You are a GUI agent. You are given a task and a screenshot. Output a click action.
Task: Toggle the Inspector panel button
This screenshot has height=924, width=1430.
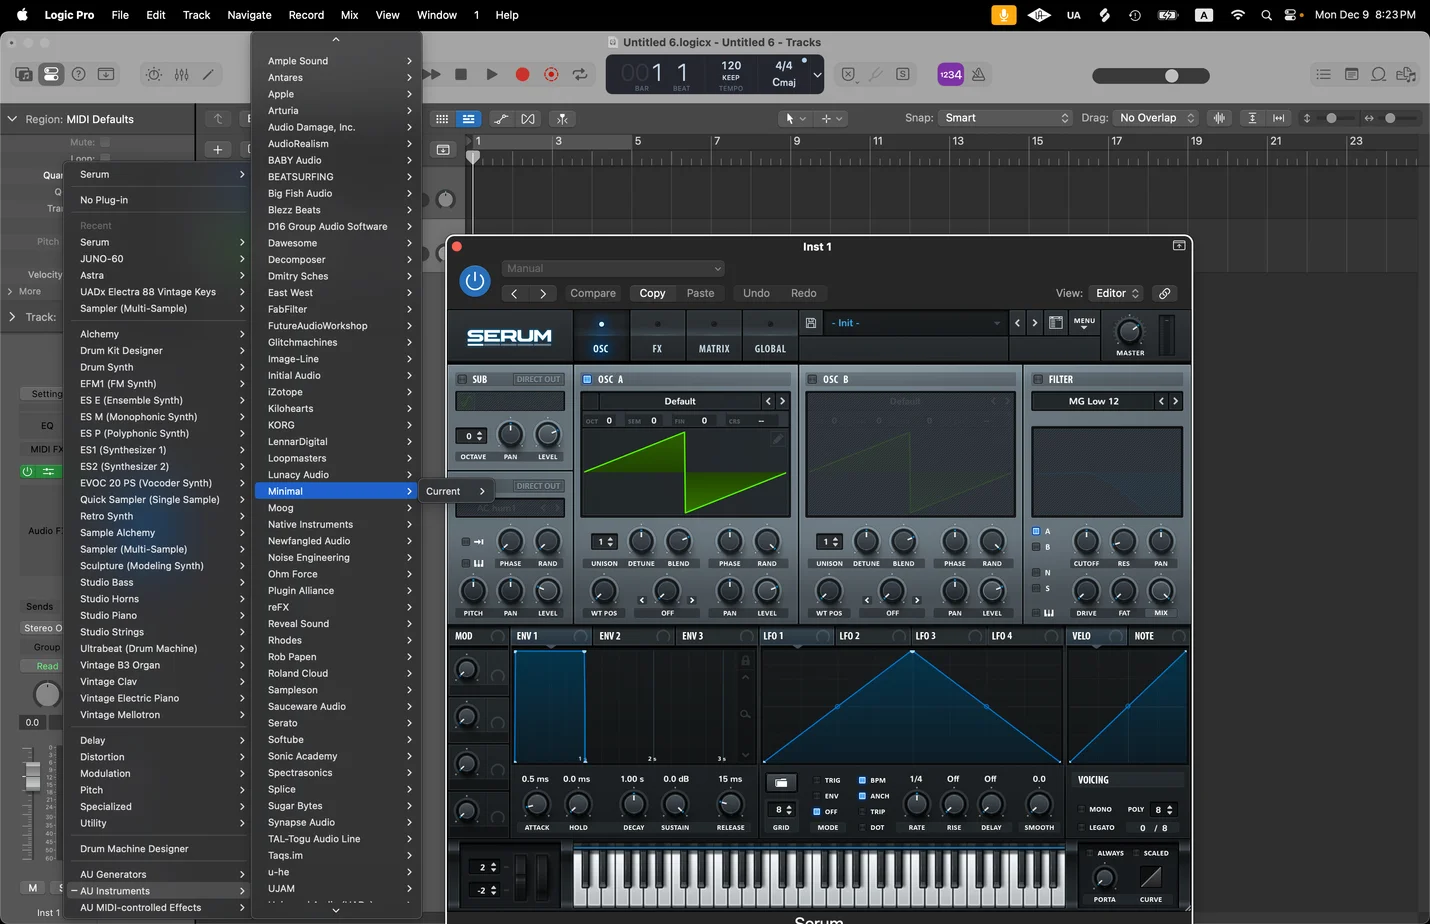(51, 75)
